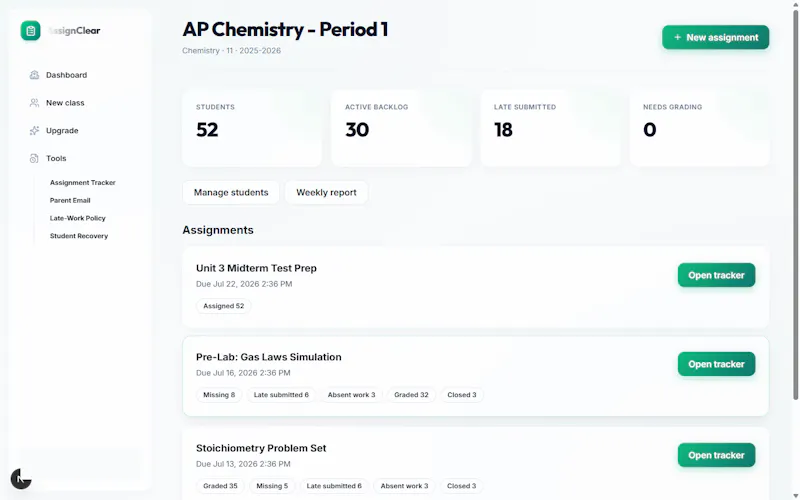800x500 pixels.
Task: Click the Assignments section heading
Action: pos(218,230)
